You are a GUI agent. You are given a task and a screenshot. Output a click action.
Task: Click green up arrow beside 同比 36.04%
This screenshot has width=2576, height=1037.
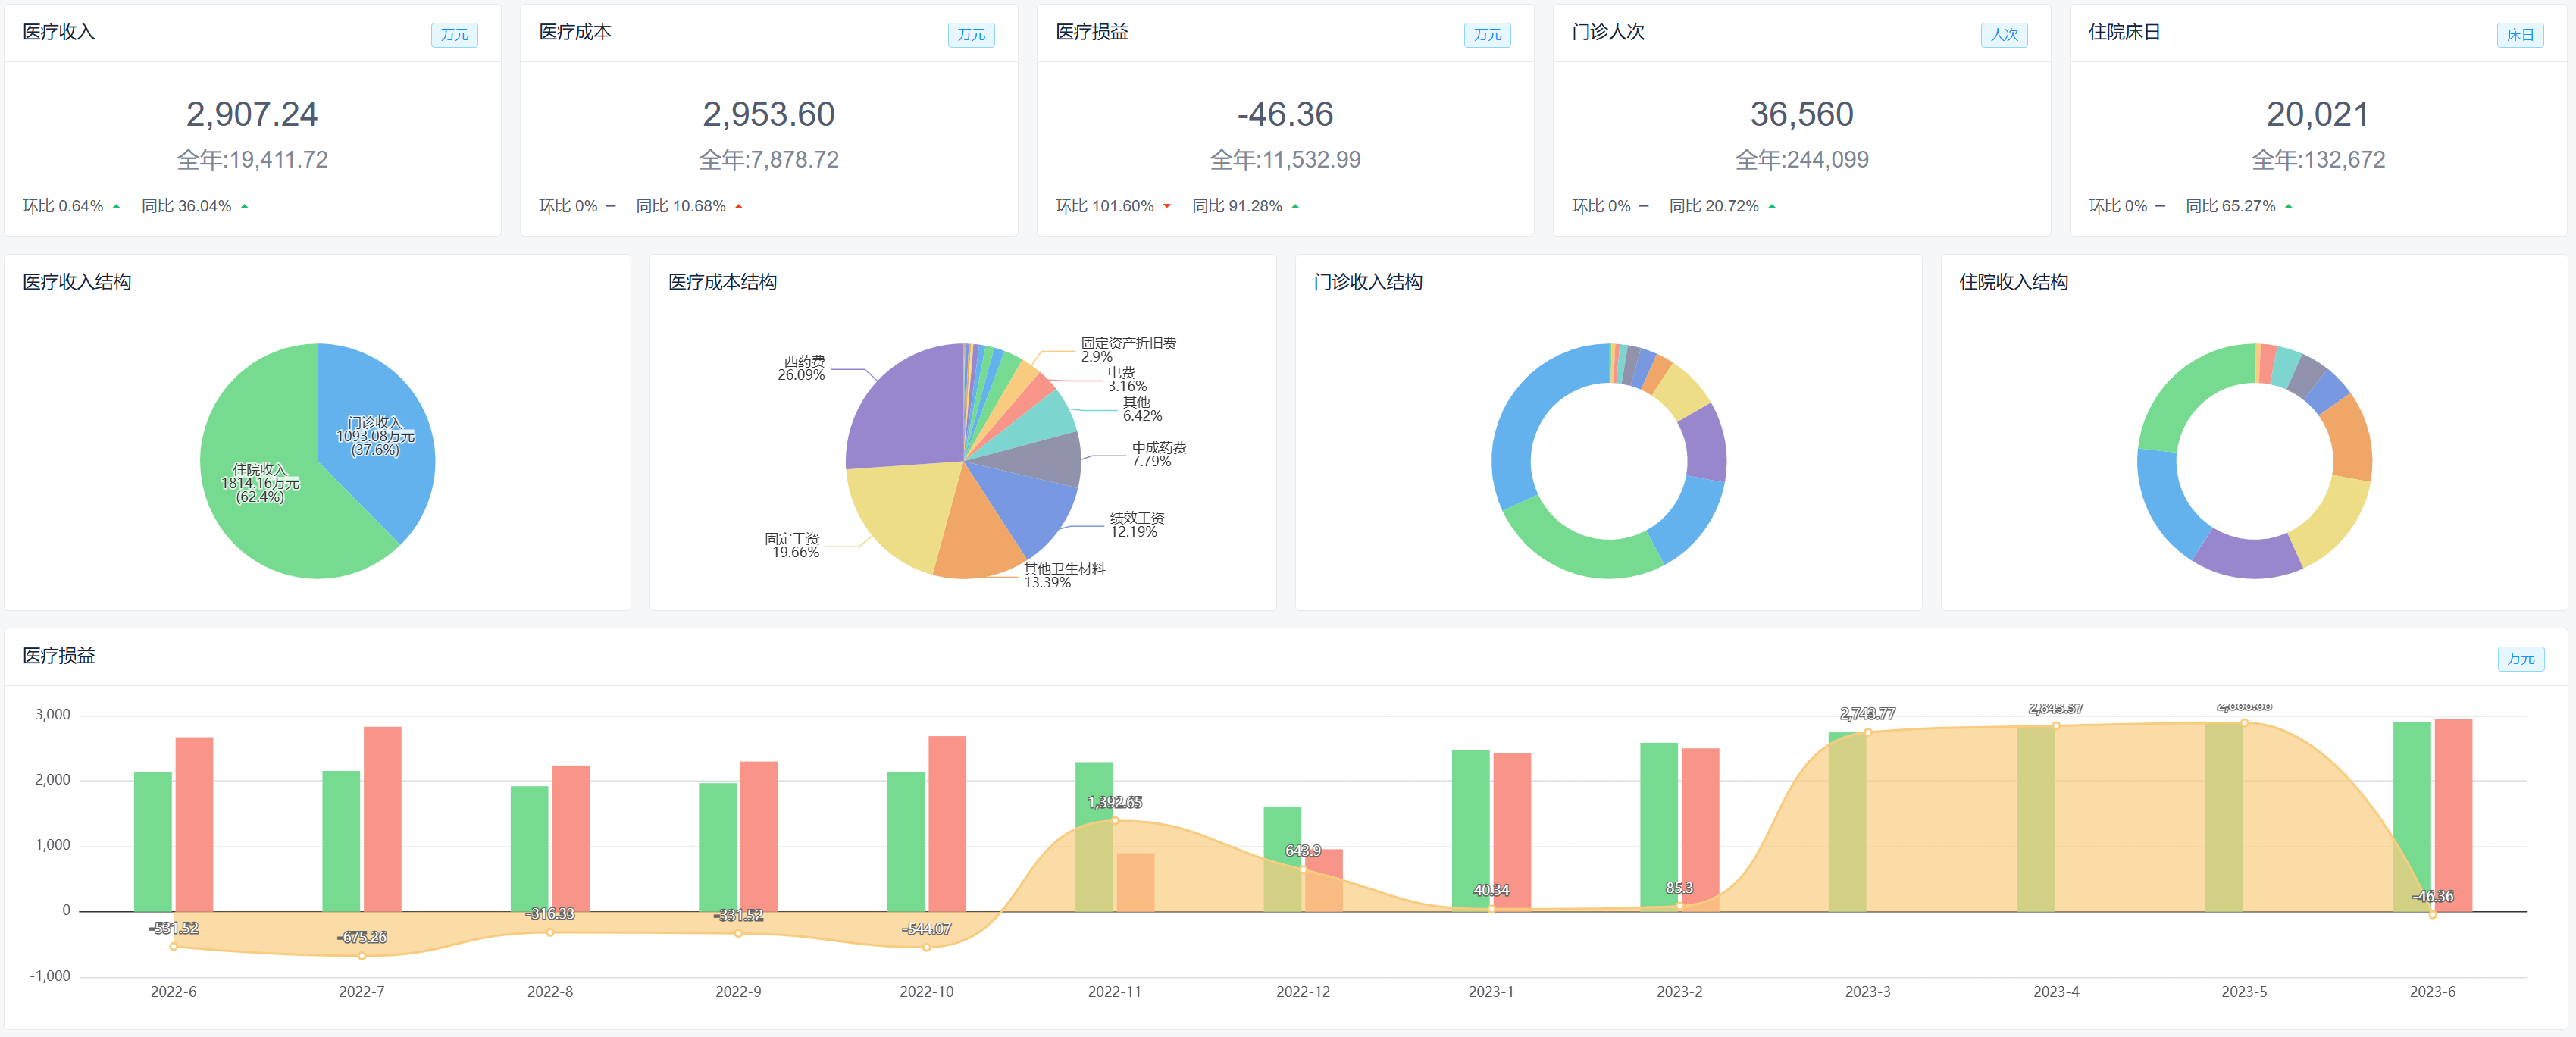(245, 206)
